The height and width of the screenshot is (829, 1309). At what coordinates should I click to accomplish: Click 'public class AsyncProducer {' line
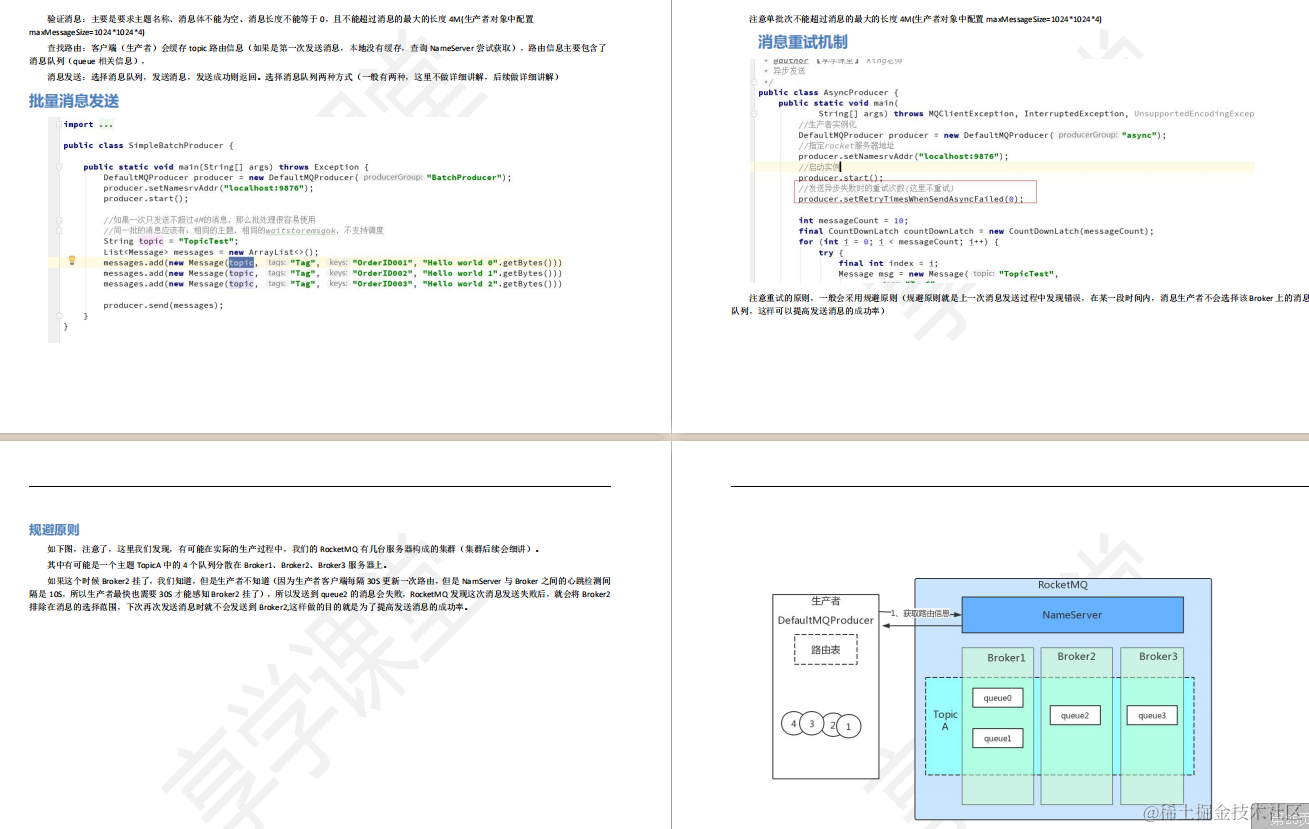tap(828, 92)
